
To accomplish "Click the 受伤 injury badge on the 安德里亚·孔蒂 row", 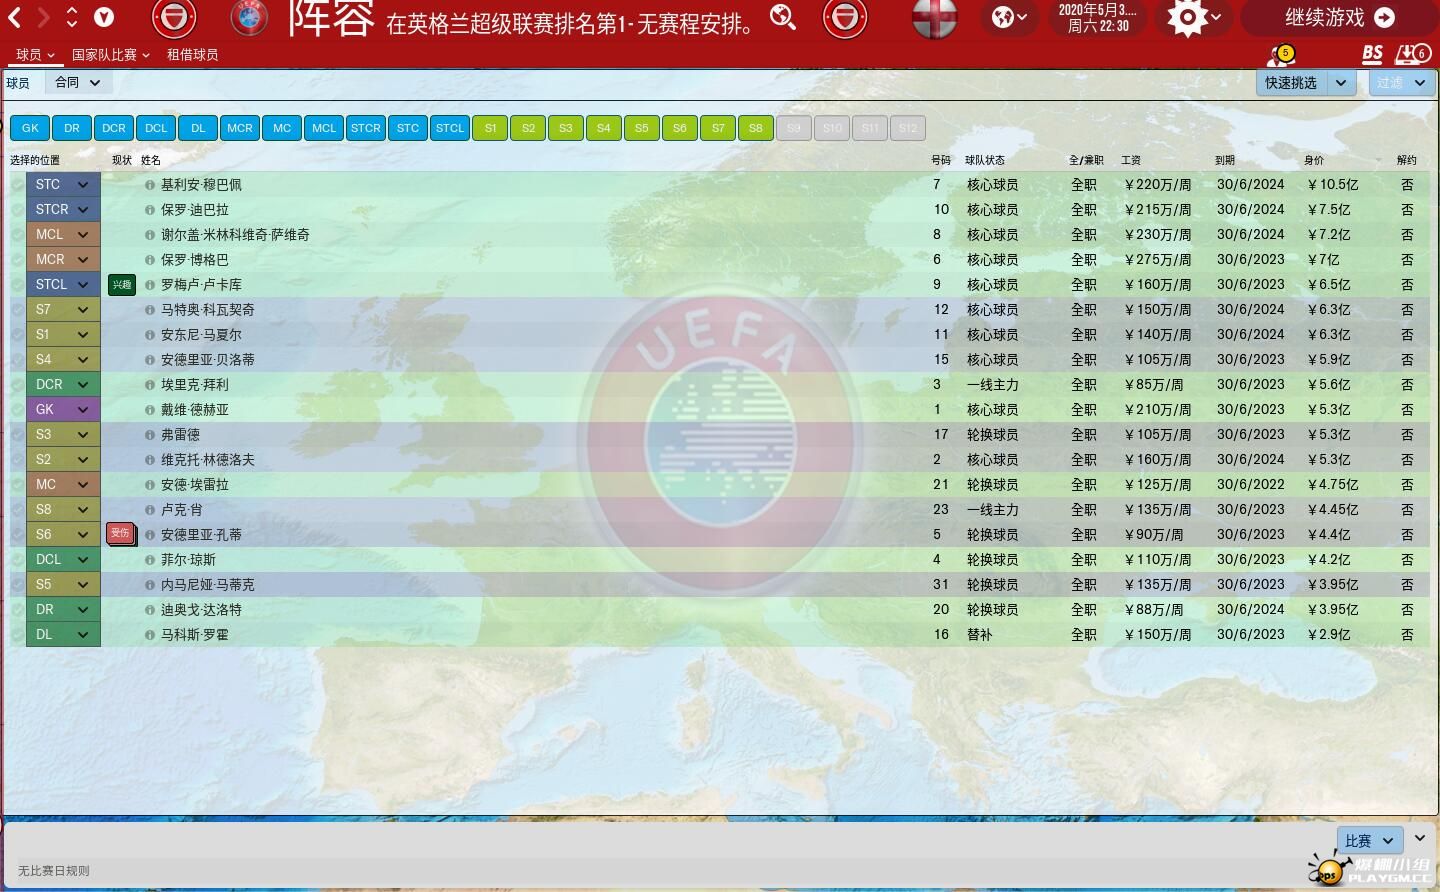I will pyautogui.click(x=121, y=534).
